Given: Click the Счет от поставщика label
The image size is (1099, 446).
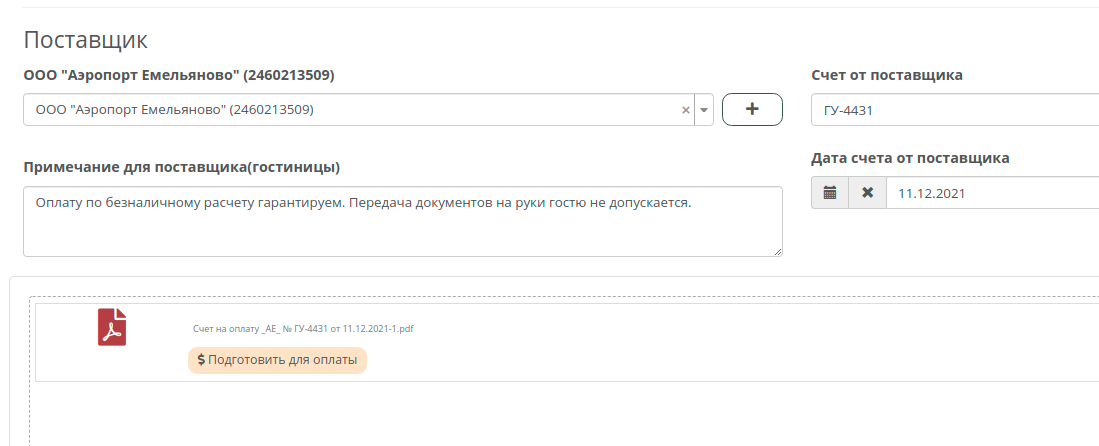Looking at the screenshot, I should pos(886,75).
